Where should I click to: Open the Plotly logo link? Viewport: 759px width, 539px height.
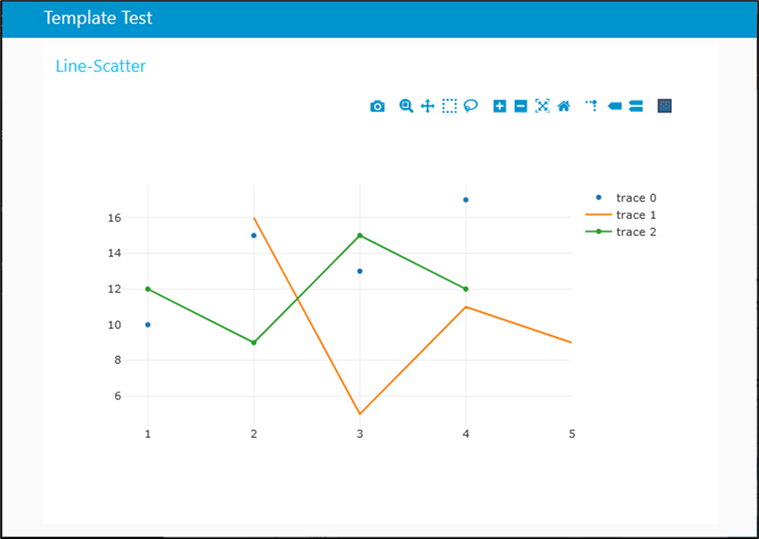(x=665, y=106)
